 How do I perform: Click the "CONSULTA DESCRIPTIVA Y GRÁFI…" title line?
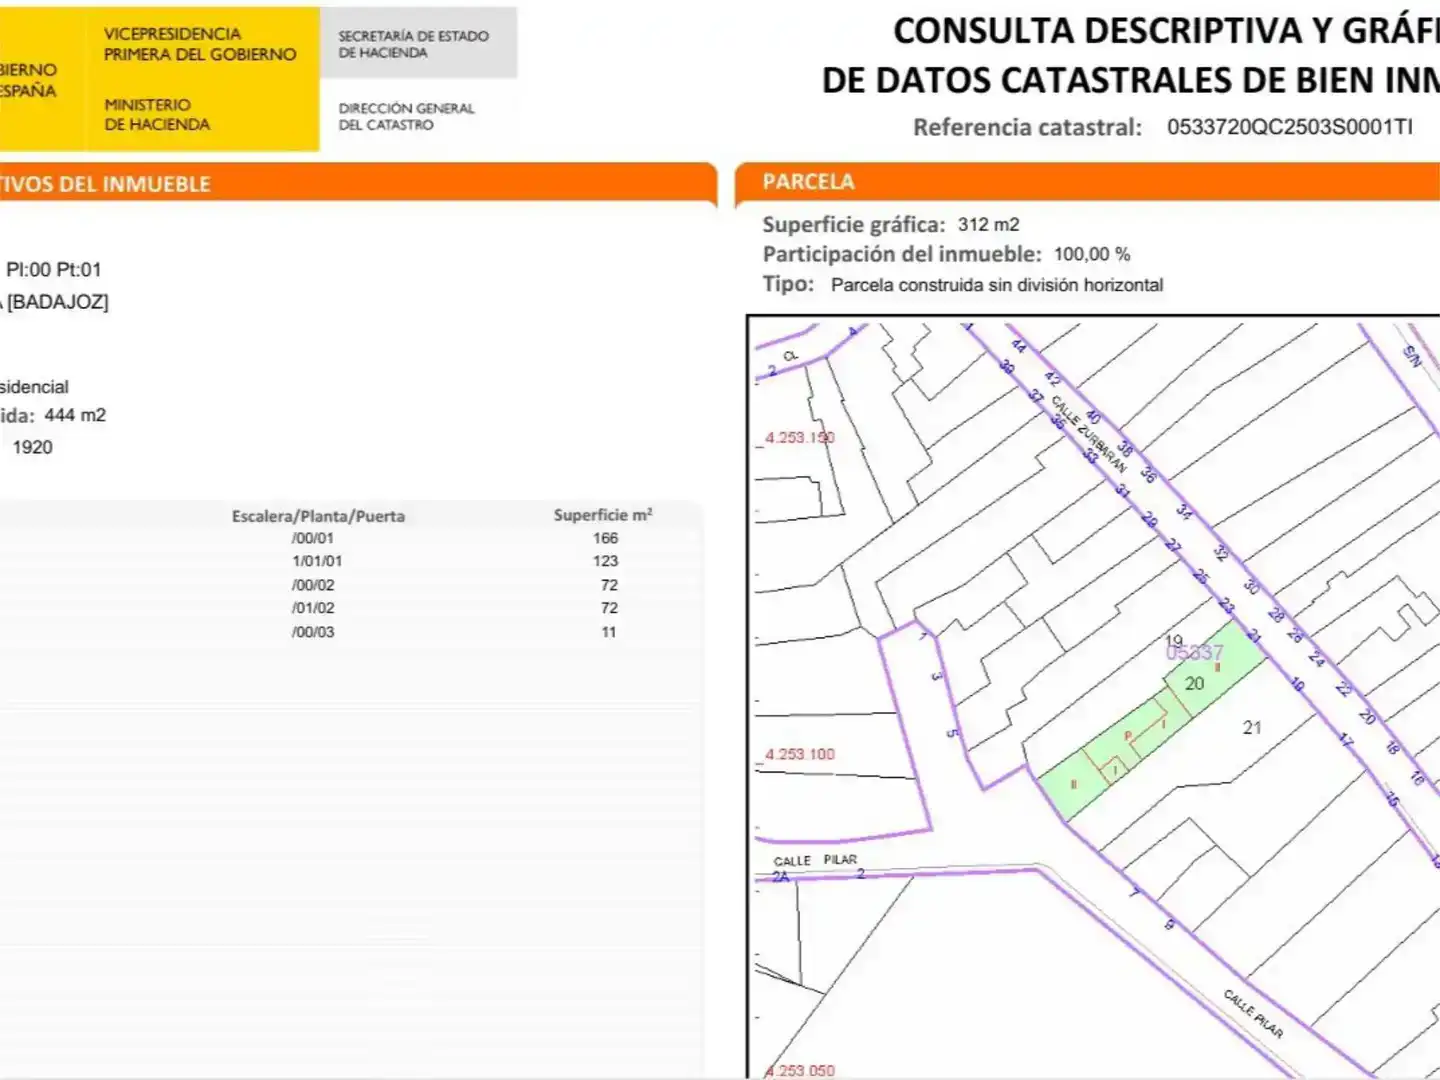(x=1166, y=31)
